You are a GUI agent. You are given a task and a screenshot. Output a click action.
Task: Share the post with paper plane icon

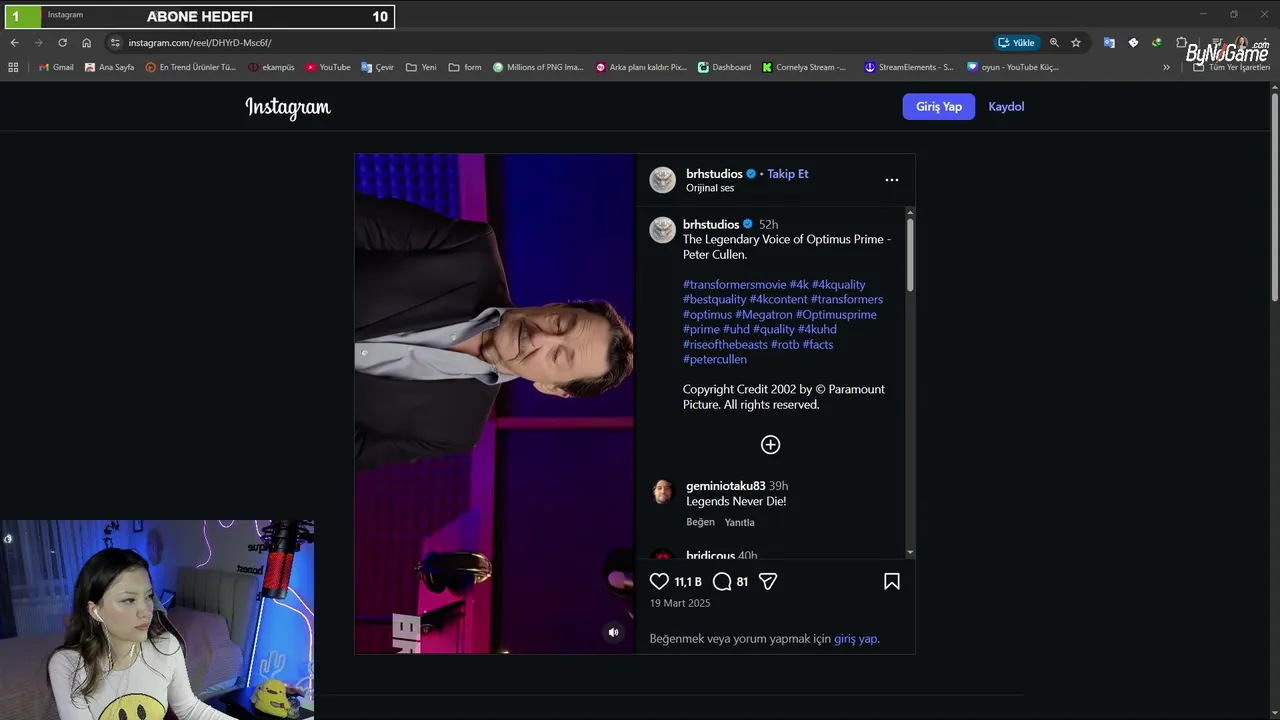[x=768, y=581]
